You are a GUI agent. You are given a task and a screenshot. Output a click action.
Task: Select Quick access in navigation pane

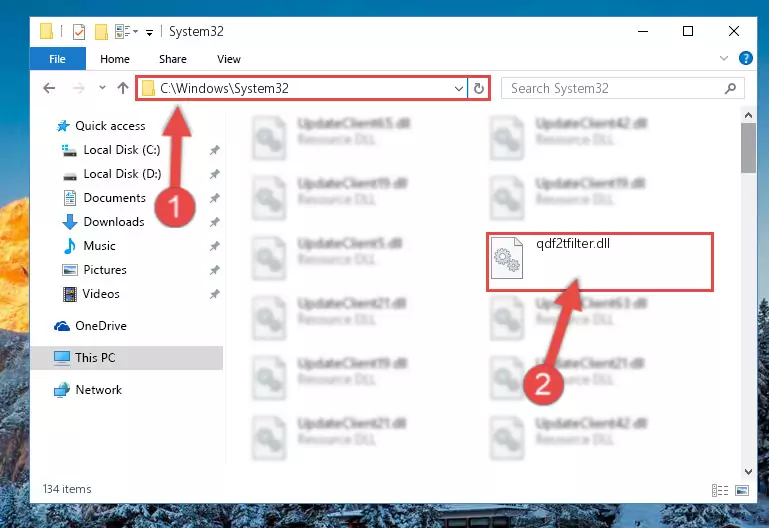[110, 126]
